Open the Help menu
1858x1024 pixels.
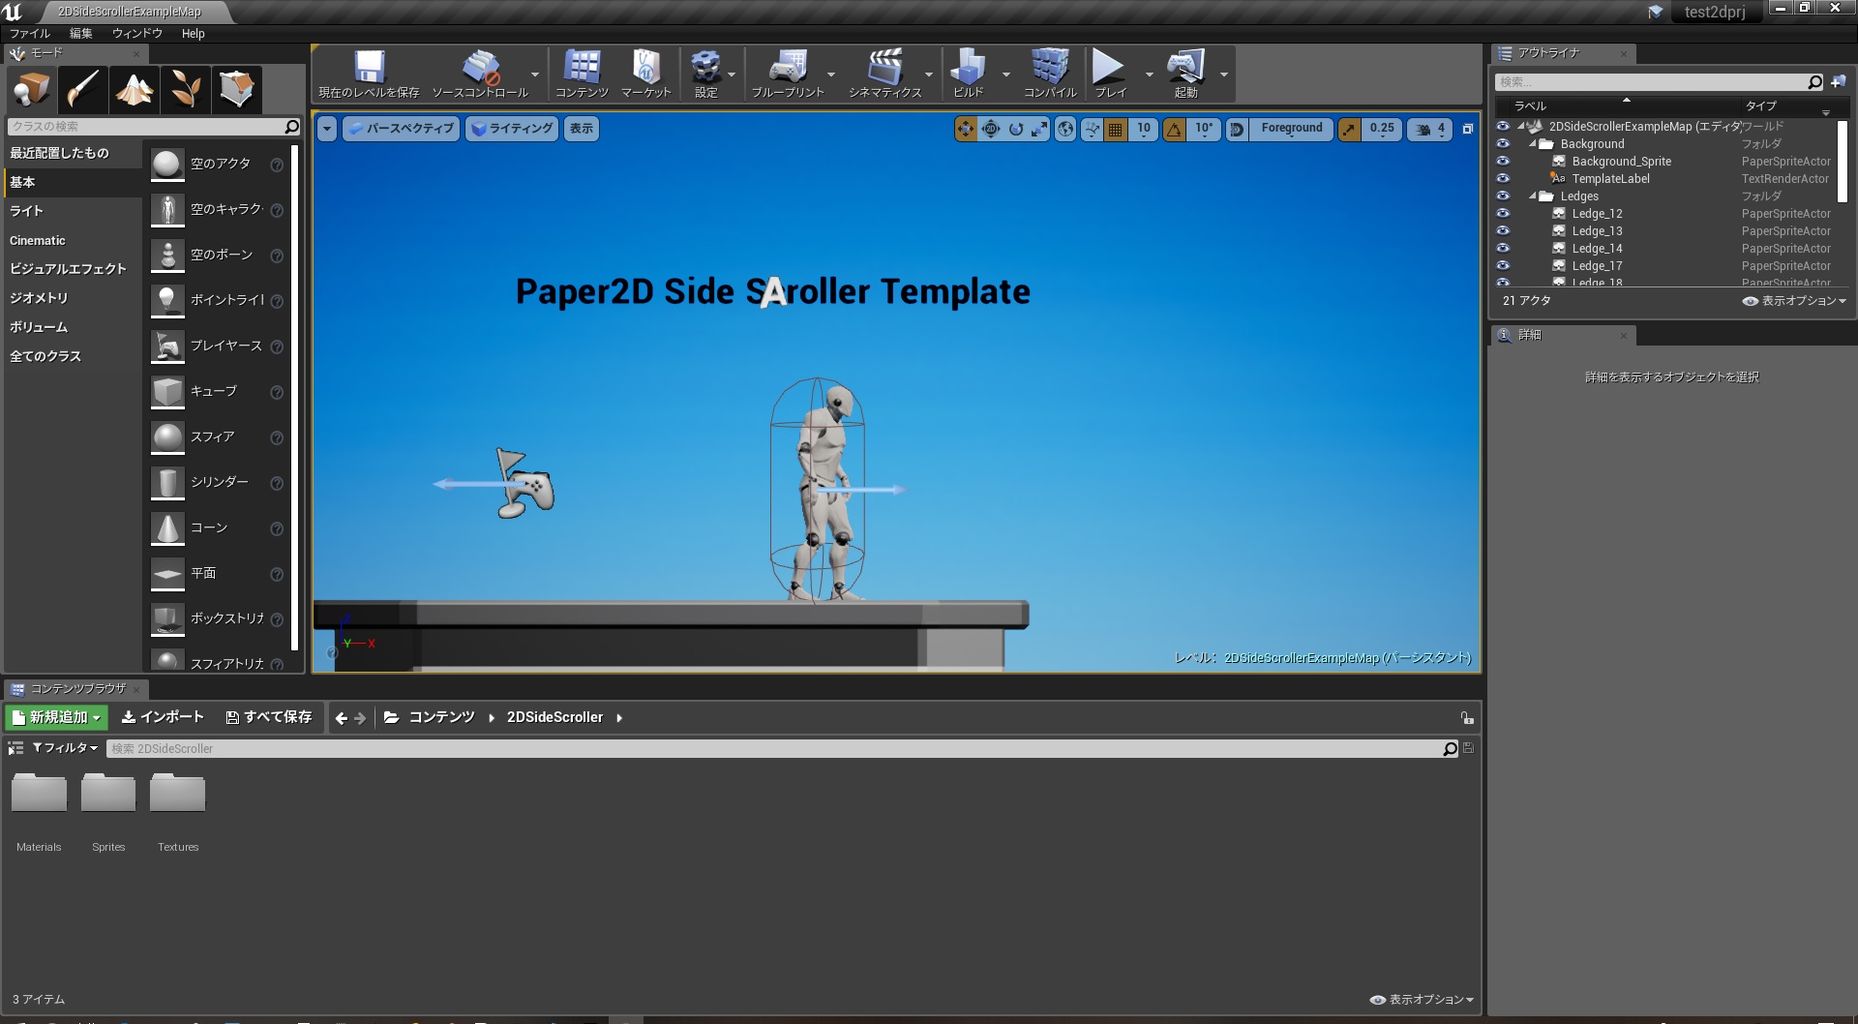193,33
